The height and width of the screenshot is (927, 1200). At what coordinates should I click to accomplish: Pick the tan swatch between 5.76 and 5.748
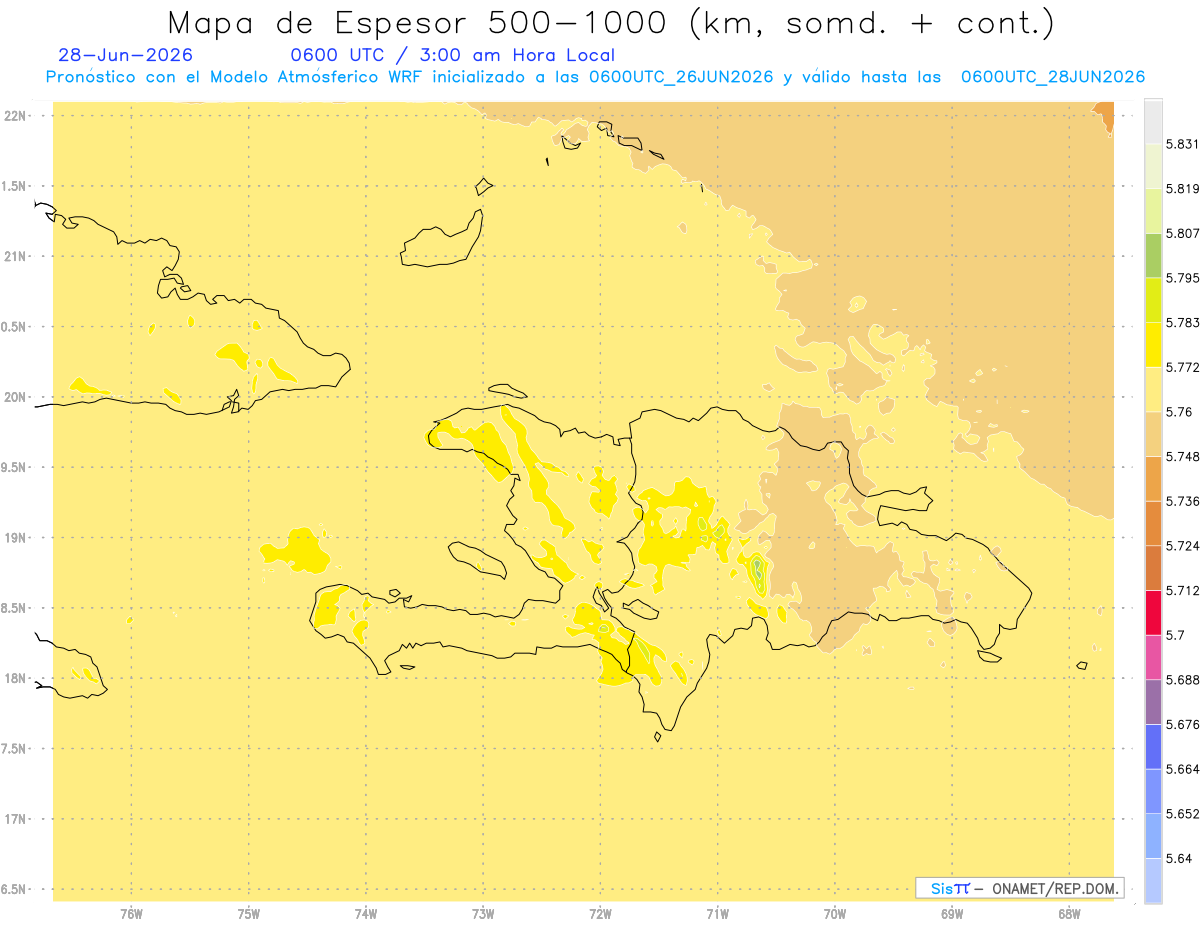tap(1153, 434)
